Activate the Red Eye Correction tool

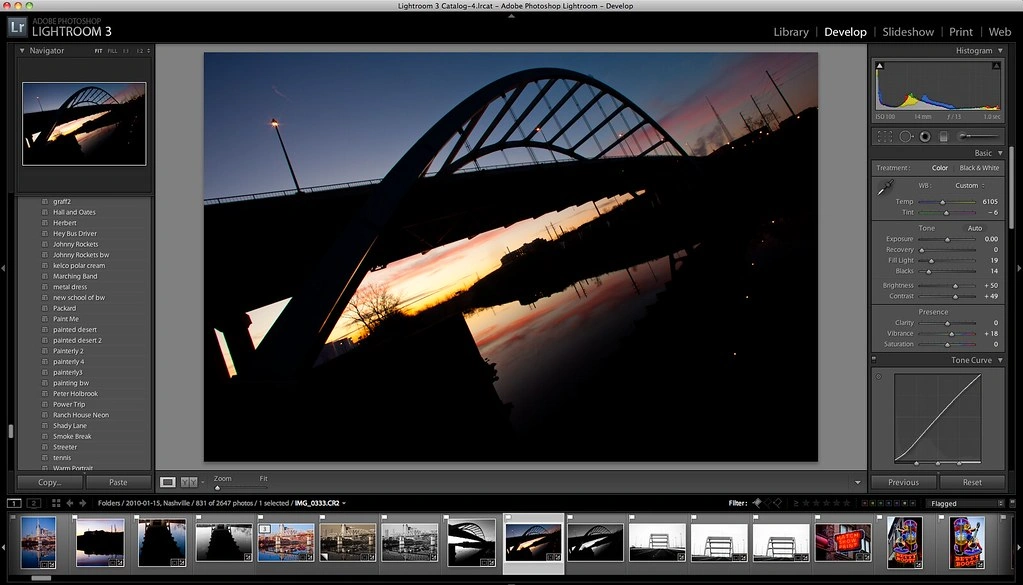point(923,136)
